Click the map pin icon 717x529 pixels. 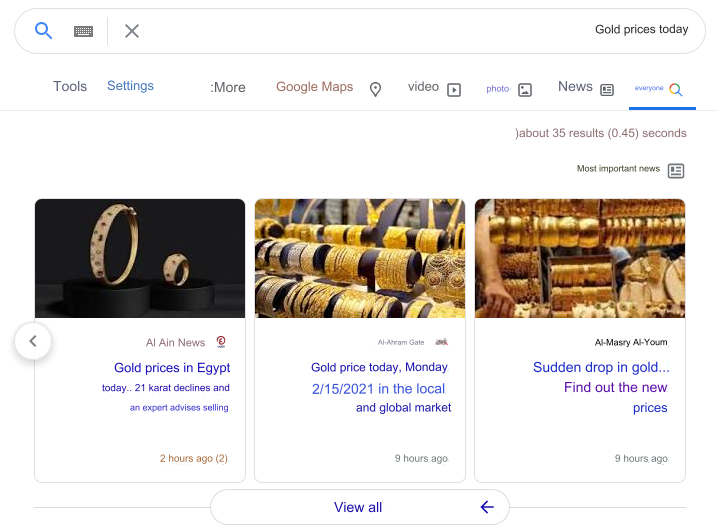(x=375, y=89)
